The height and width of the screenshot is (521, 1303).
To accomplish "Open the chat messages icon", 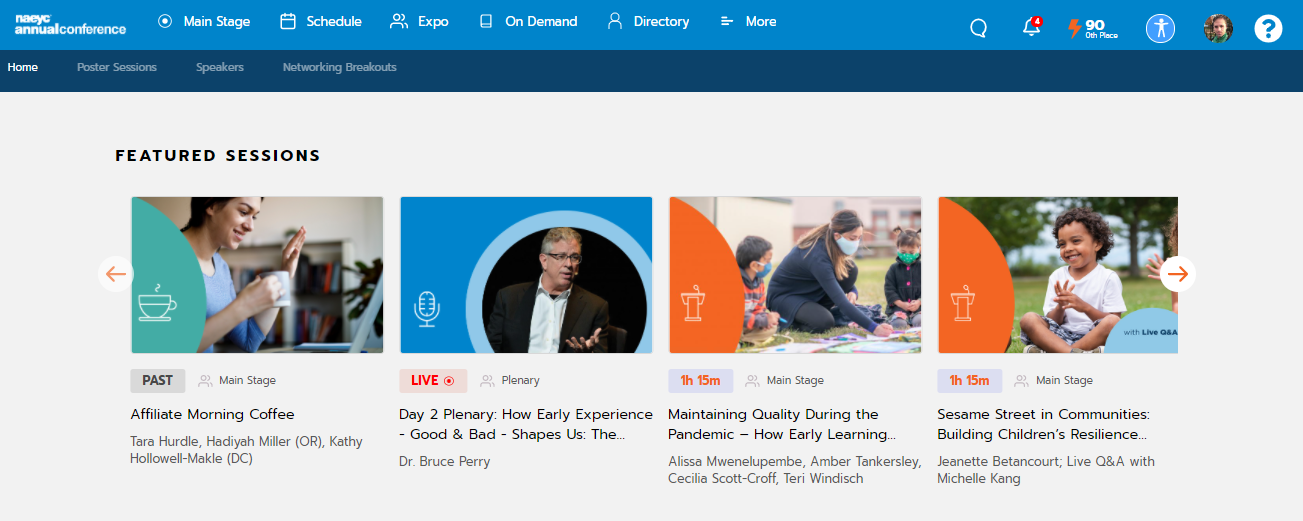I will (x=978, y=28).
